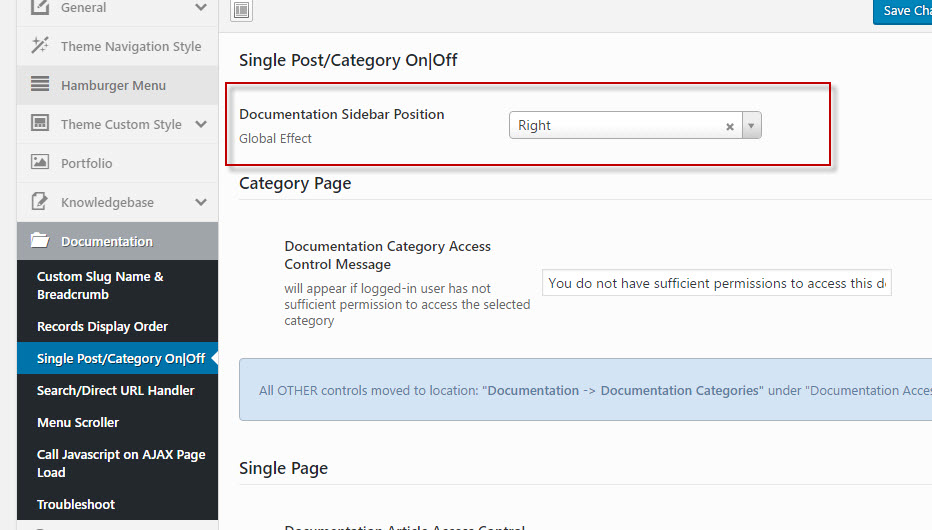Open Custom Slug Name & Breadcrumb submenu
The width and height of the screenshot is (932, 530).
[100, 285]
